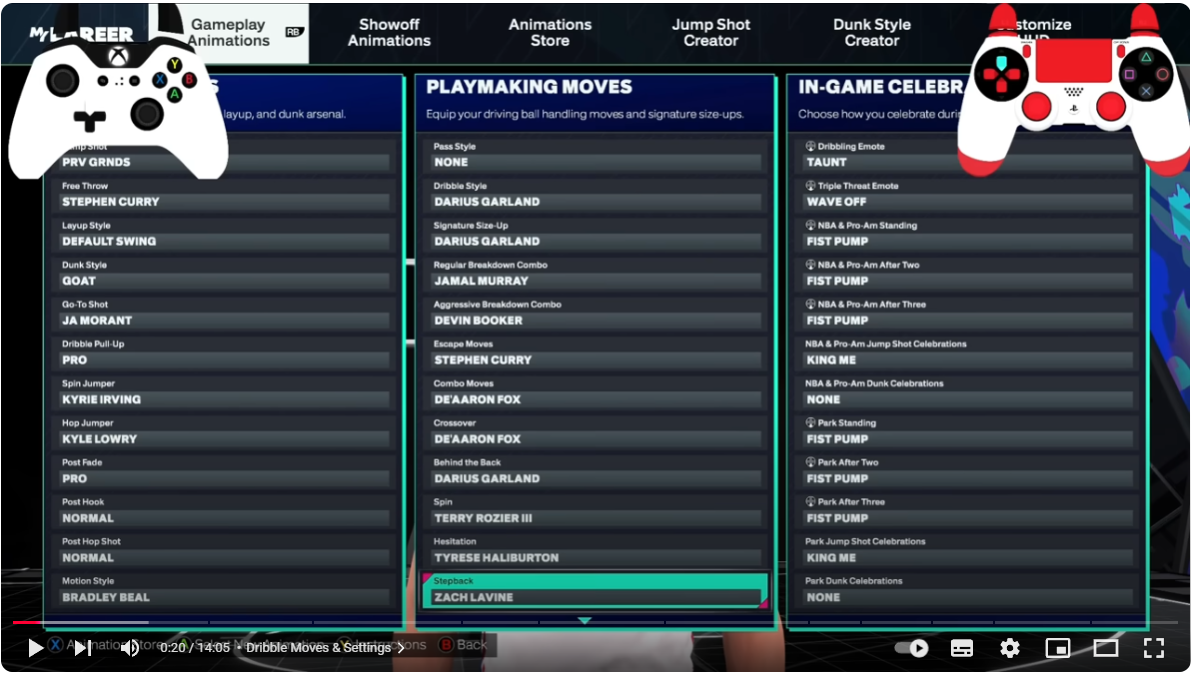Go to the Animations Store tab
This screenshot has height=674, width=1193.
pos(549,33)
